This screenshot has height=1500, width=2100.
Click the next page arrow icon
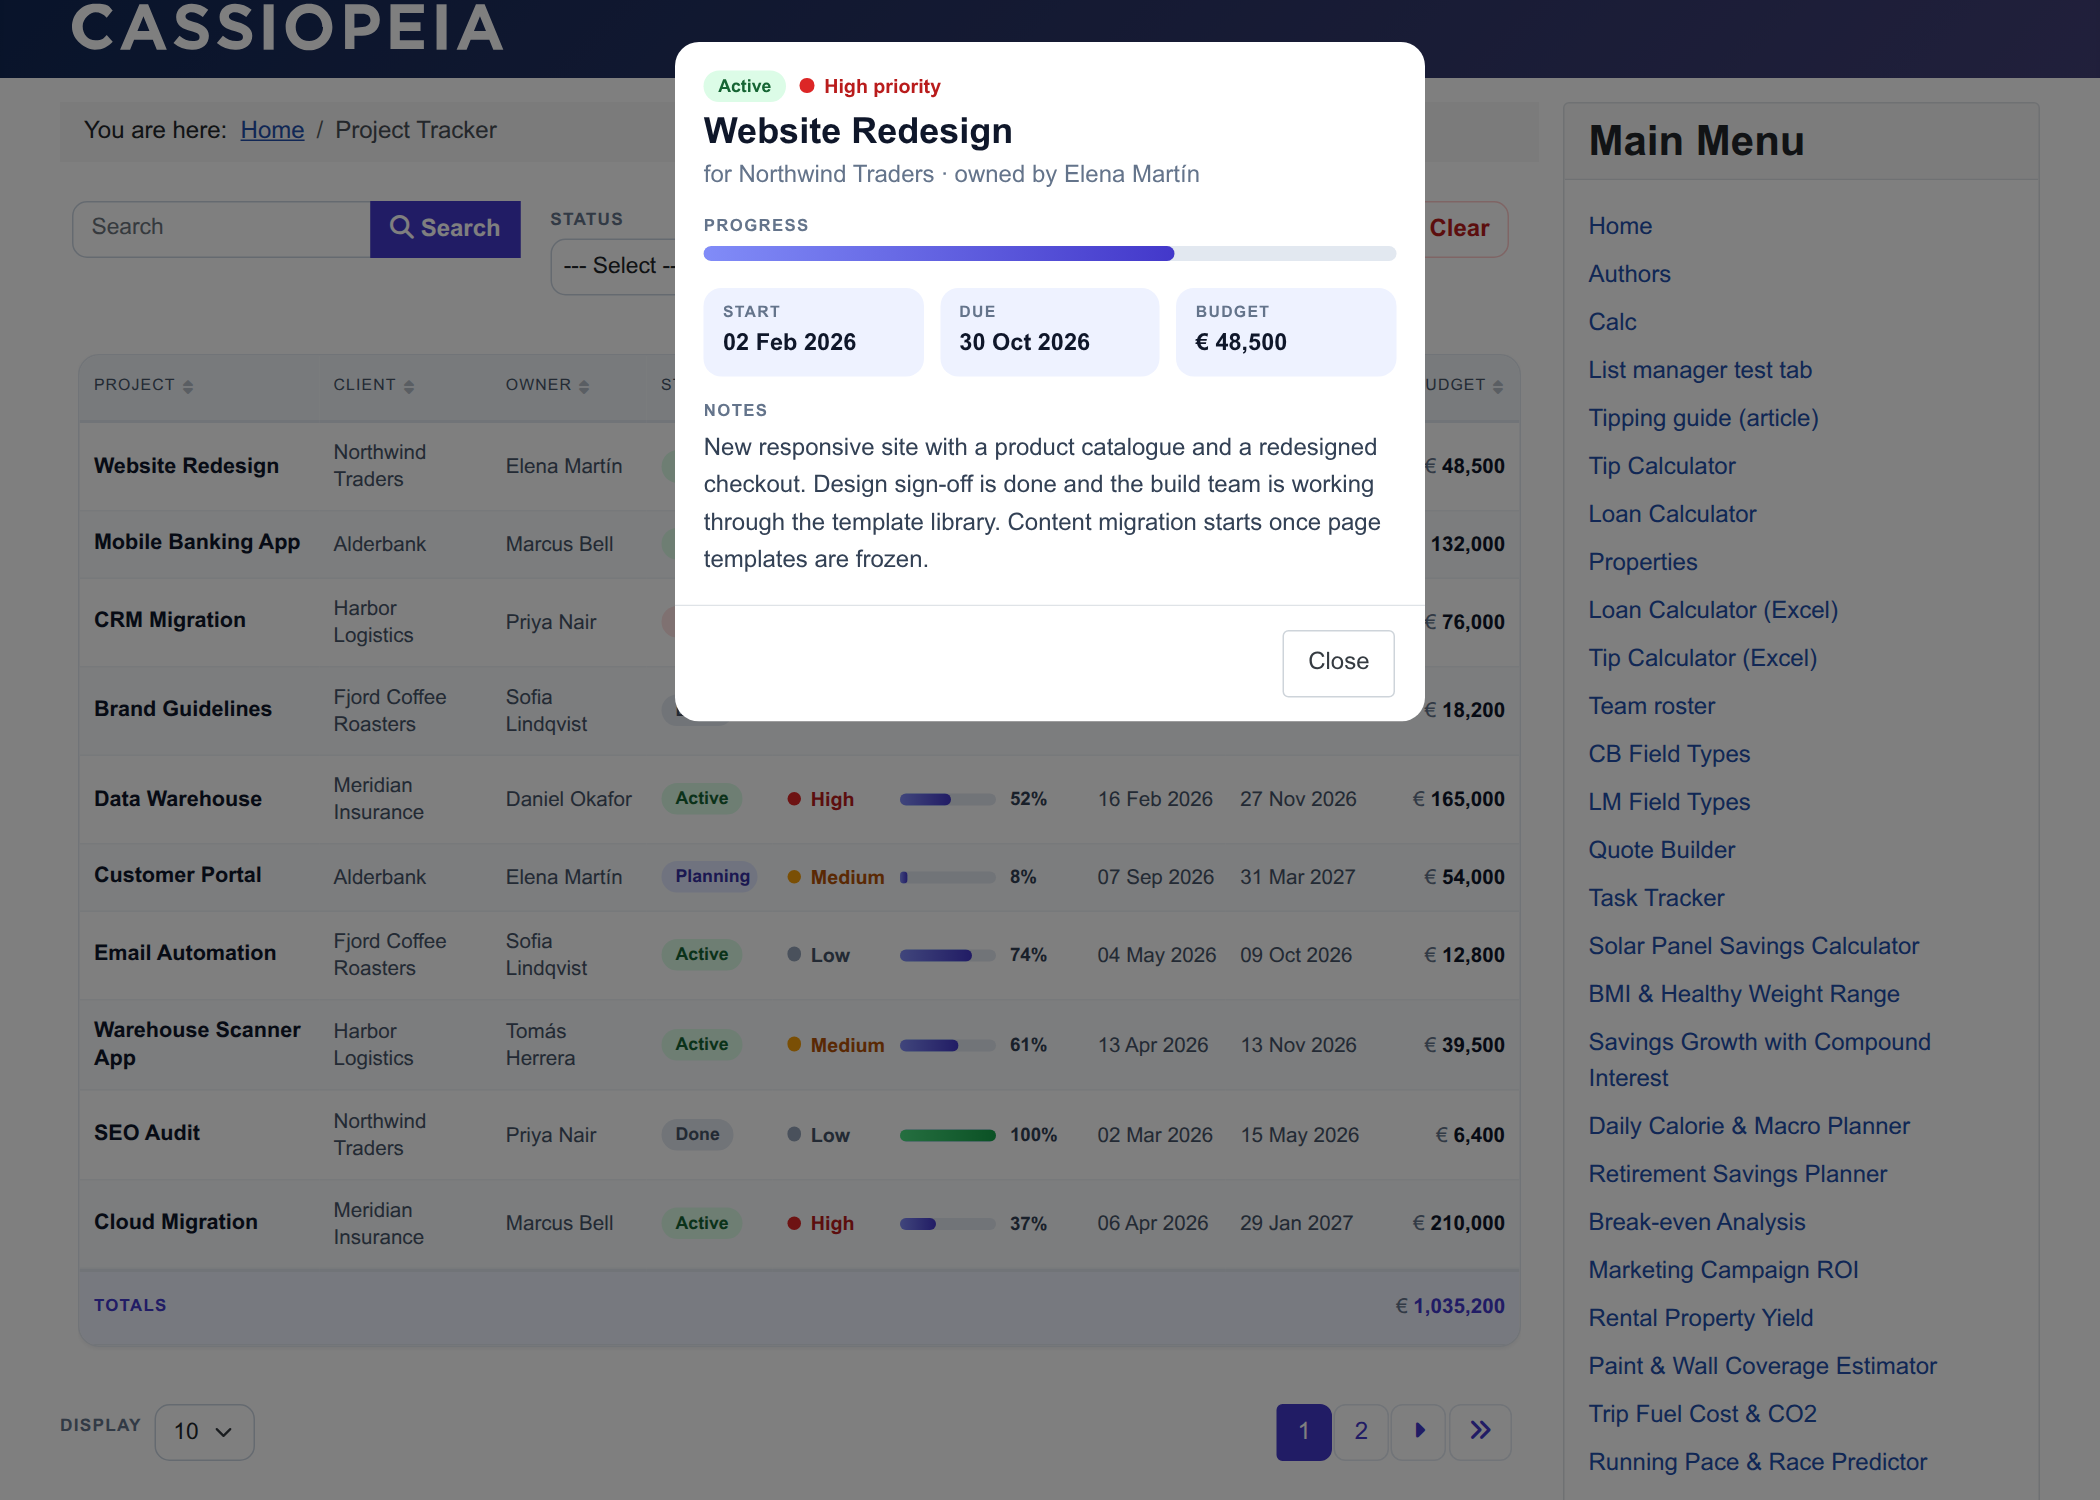pos(1419,1432)
